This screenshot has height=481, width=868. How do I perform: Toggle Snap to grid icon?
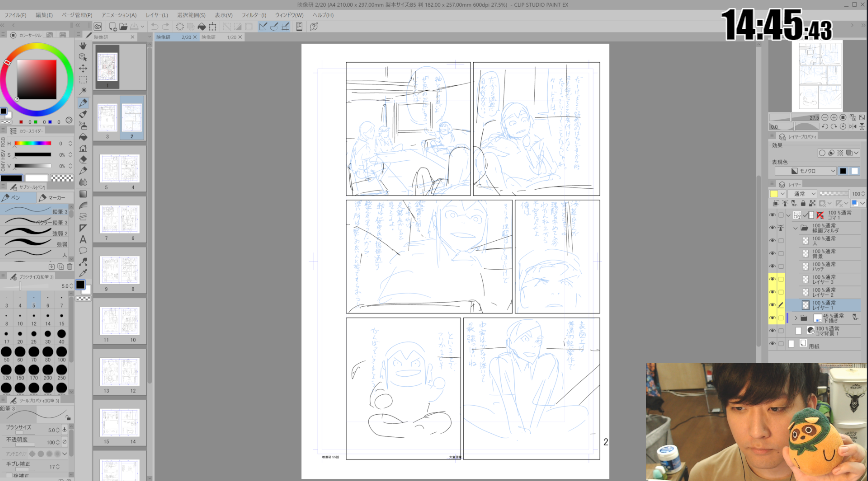pos(285,27)
